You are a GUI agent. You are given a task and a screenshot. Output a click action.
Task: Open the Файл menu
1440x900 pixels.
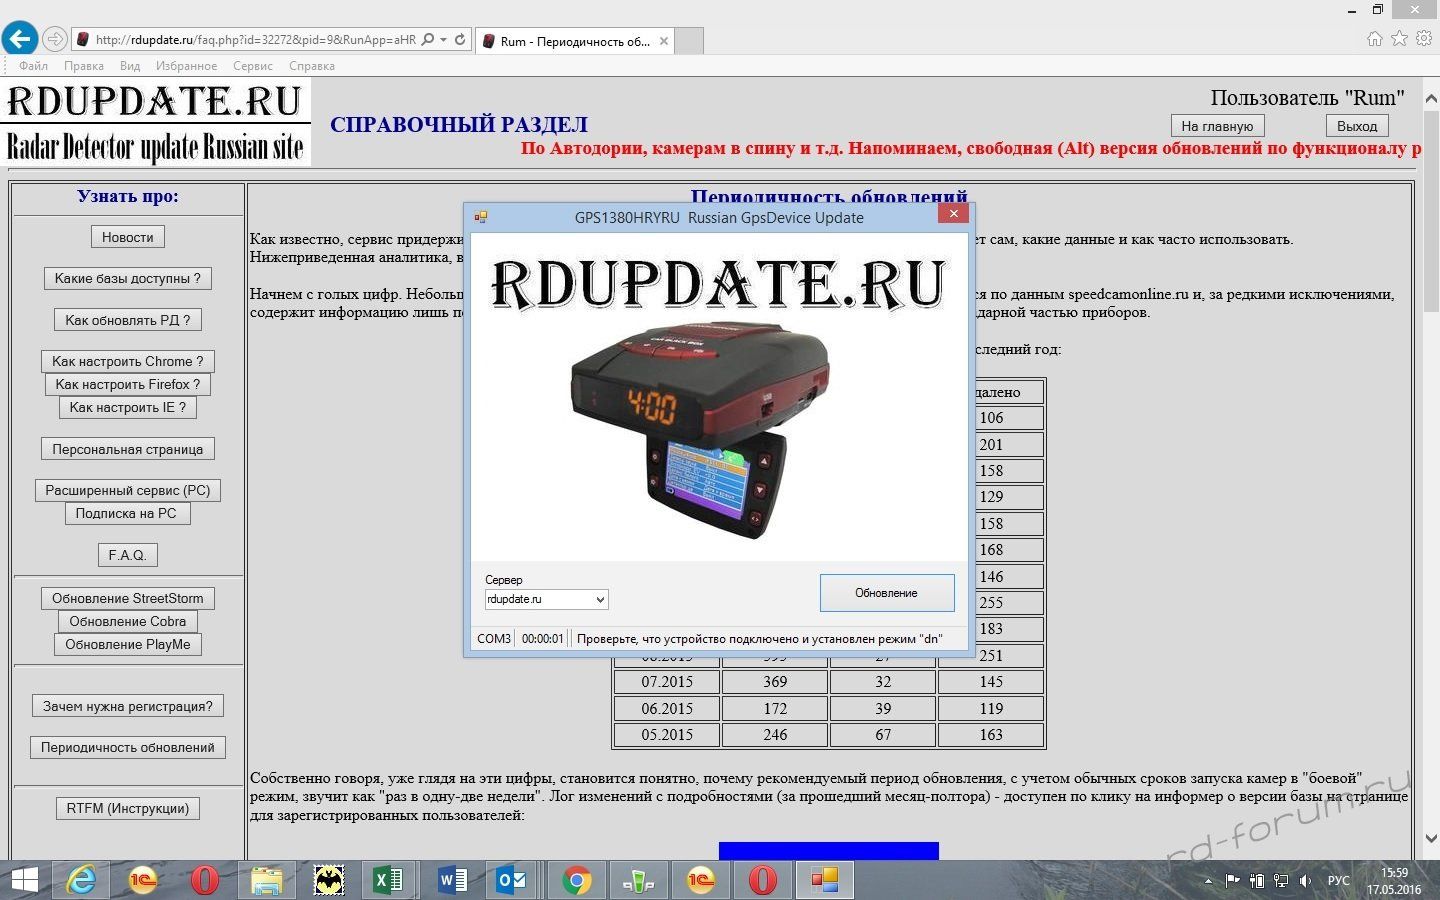(x=33, y=66)
